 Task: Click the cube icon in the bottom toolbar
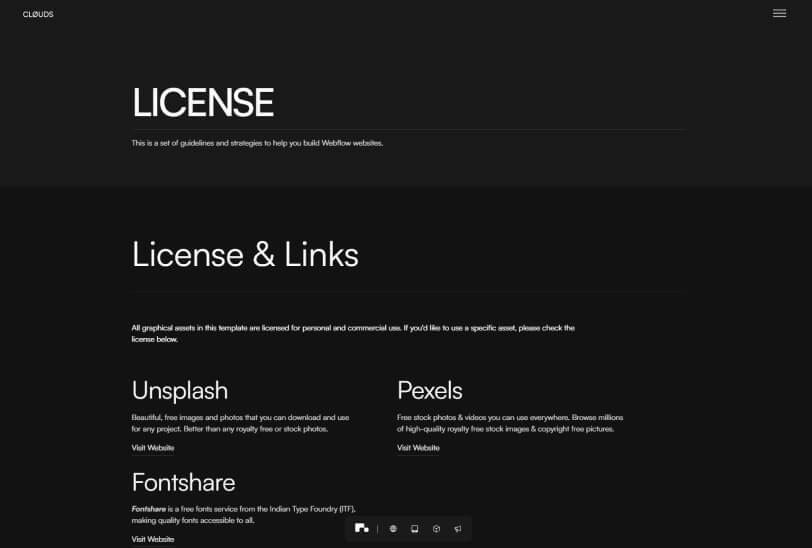coord(437,529)
